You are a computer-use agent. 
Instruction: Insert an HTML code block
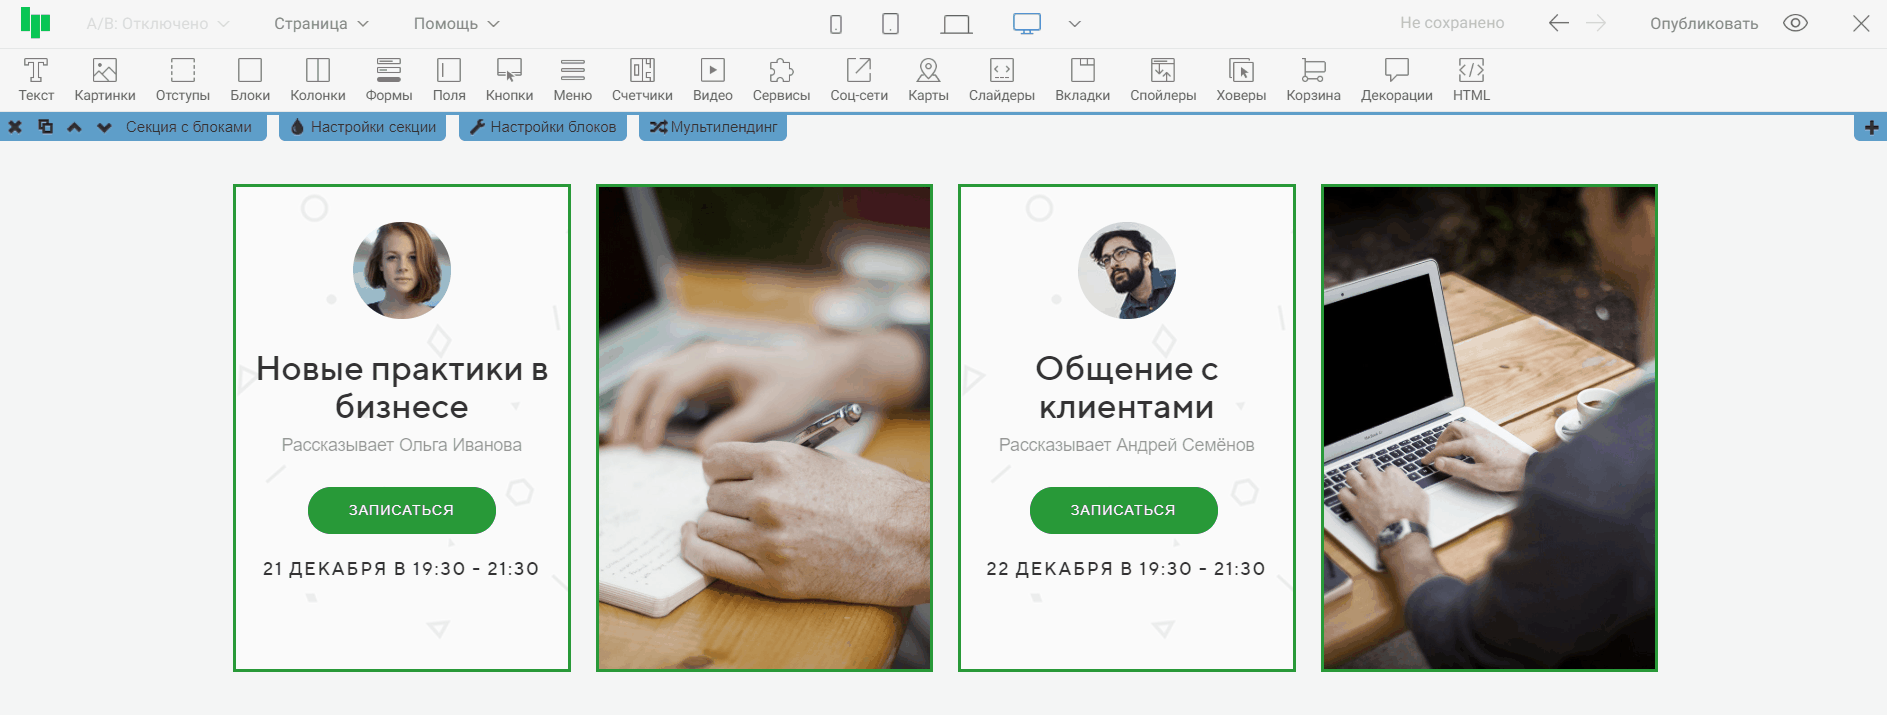point(1471,79)
